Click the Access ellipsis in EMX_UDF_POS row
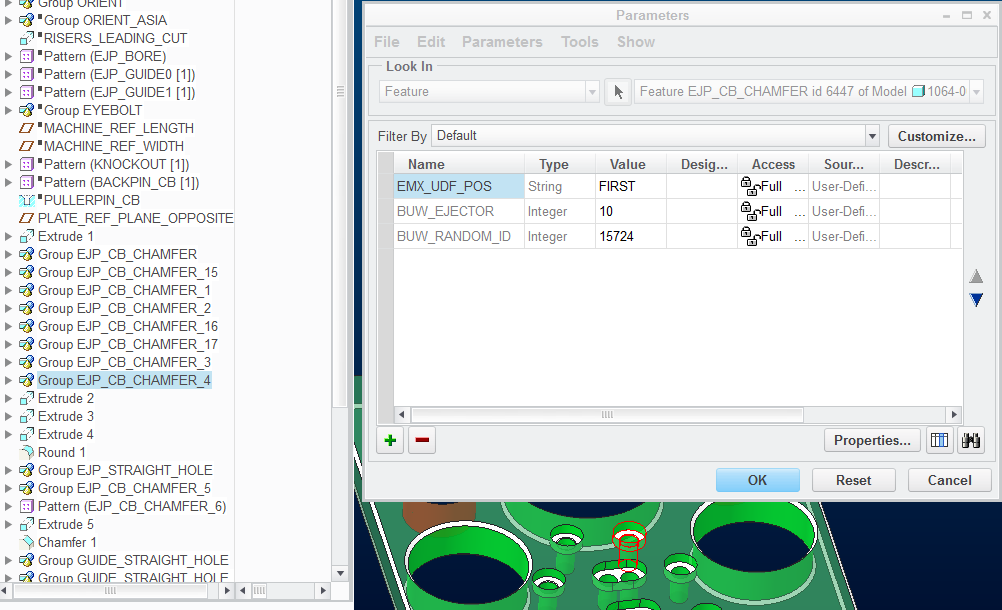This screenshot has width=1002, height=610. 799,187
